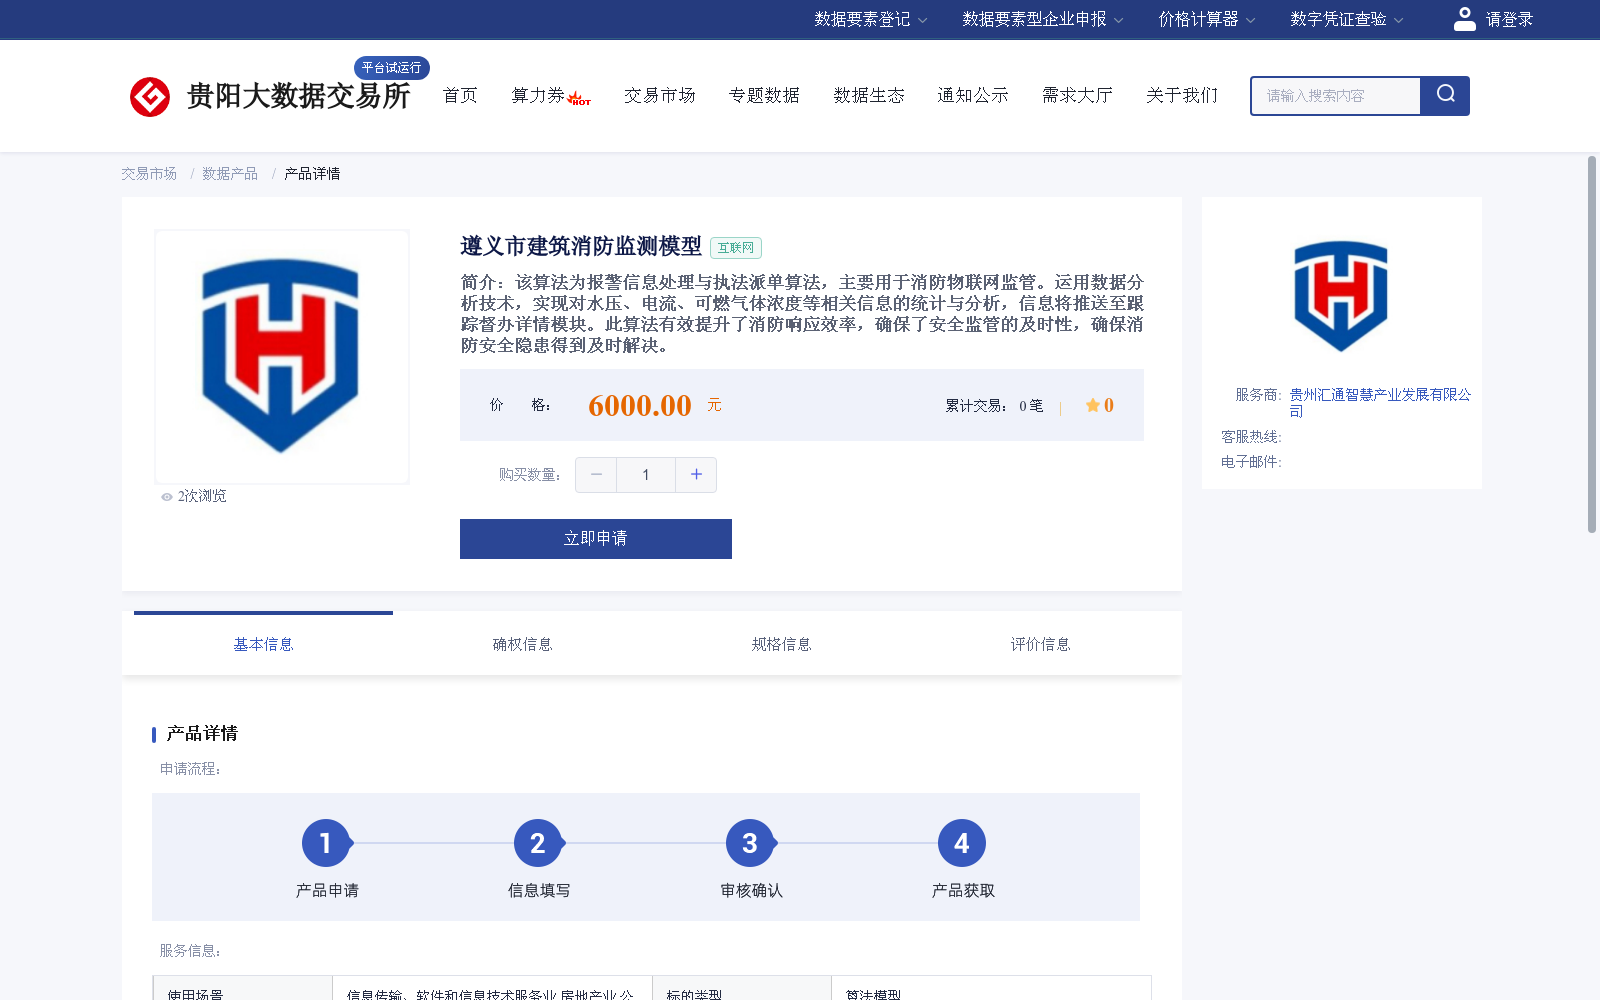Image resolution: width=1600 pixels, height=1000 pixels.
Task: Click the star rating icon
Action: [x=1092, y=405]
